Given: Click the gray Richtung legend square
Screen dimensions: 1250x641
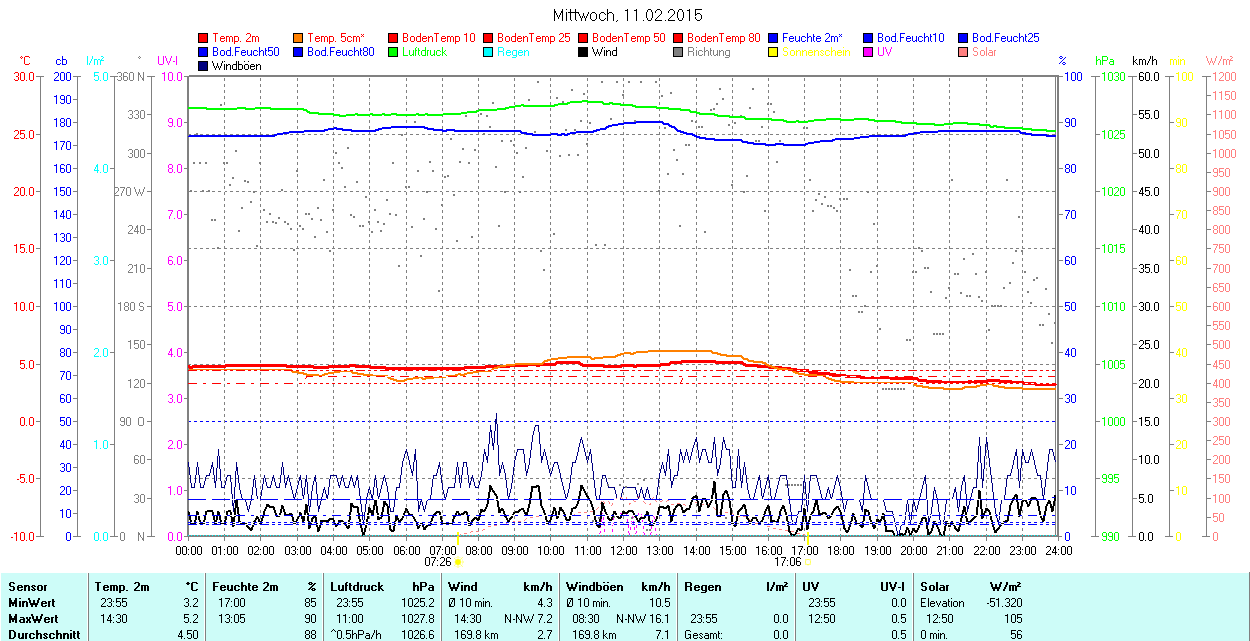Looking at the screenshot, I should pyautogui.click(x=679, y=52).
